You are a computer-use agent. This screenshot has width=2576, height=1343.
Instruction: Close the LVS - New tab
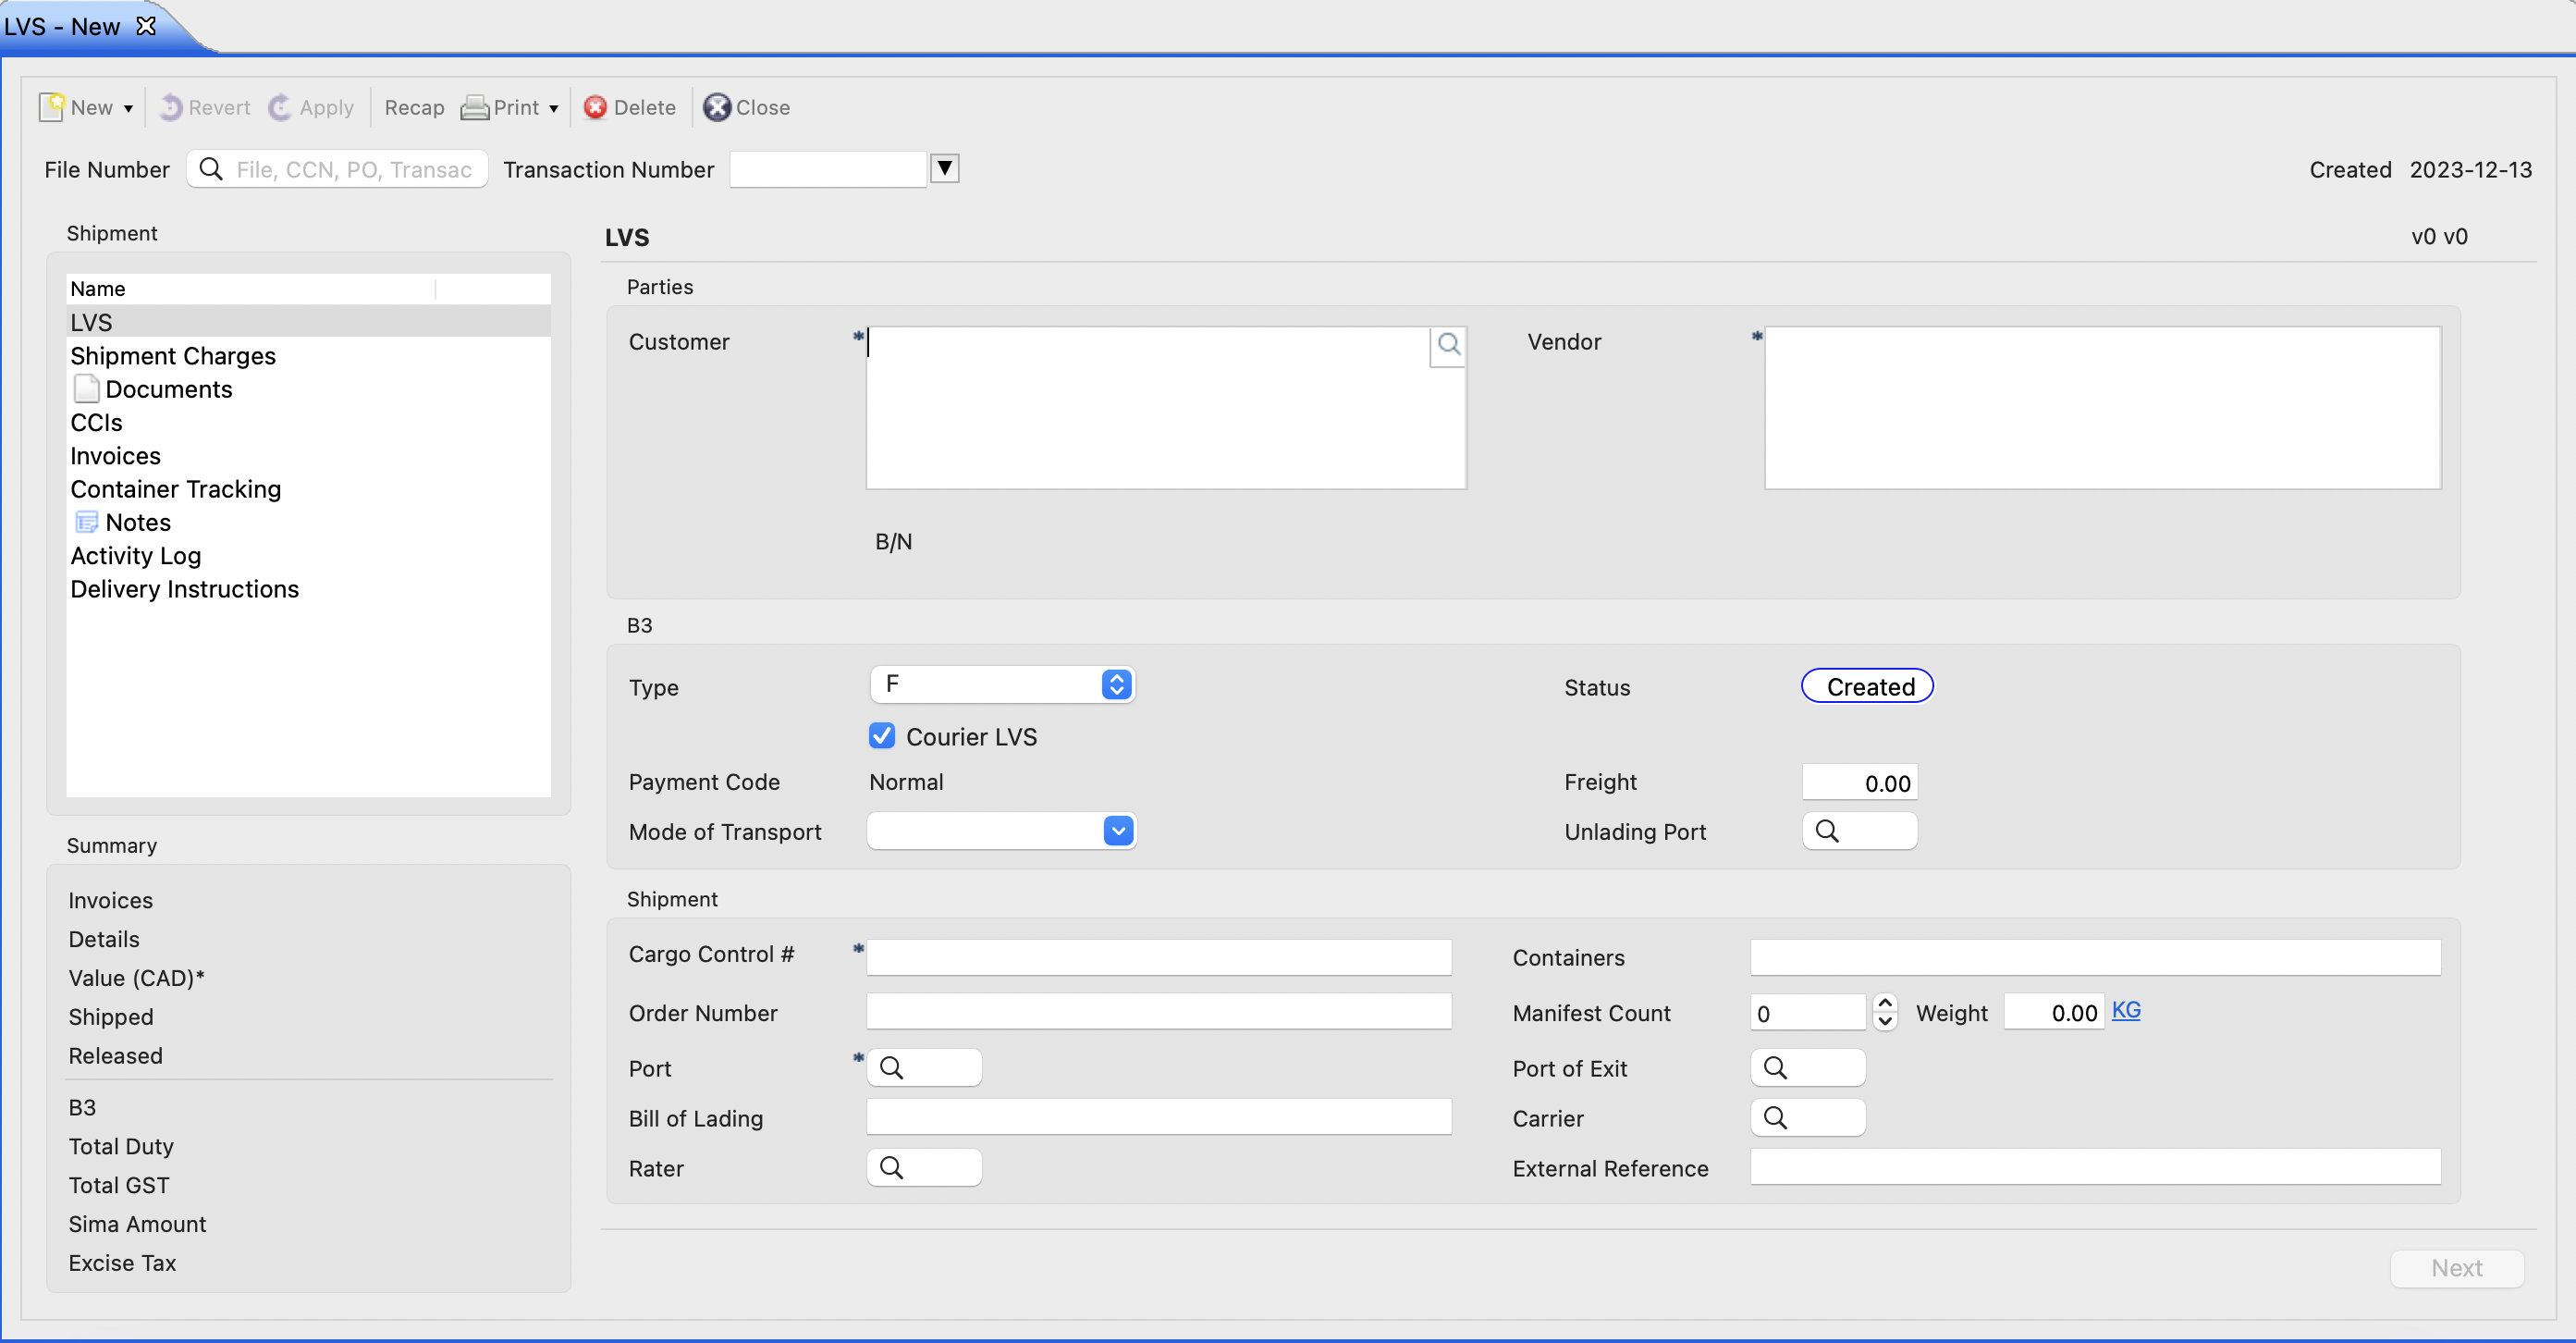pyautogui.click(x=146, y=26)
